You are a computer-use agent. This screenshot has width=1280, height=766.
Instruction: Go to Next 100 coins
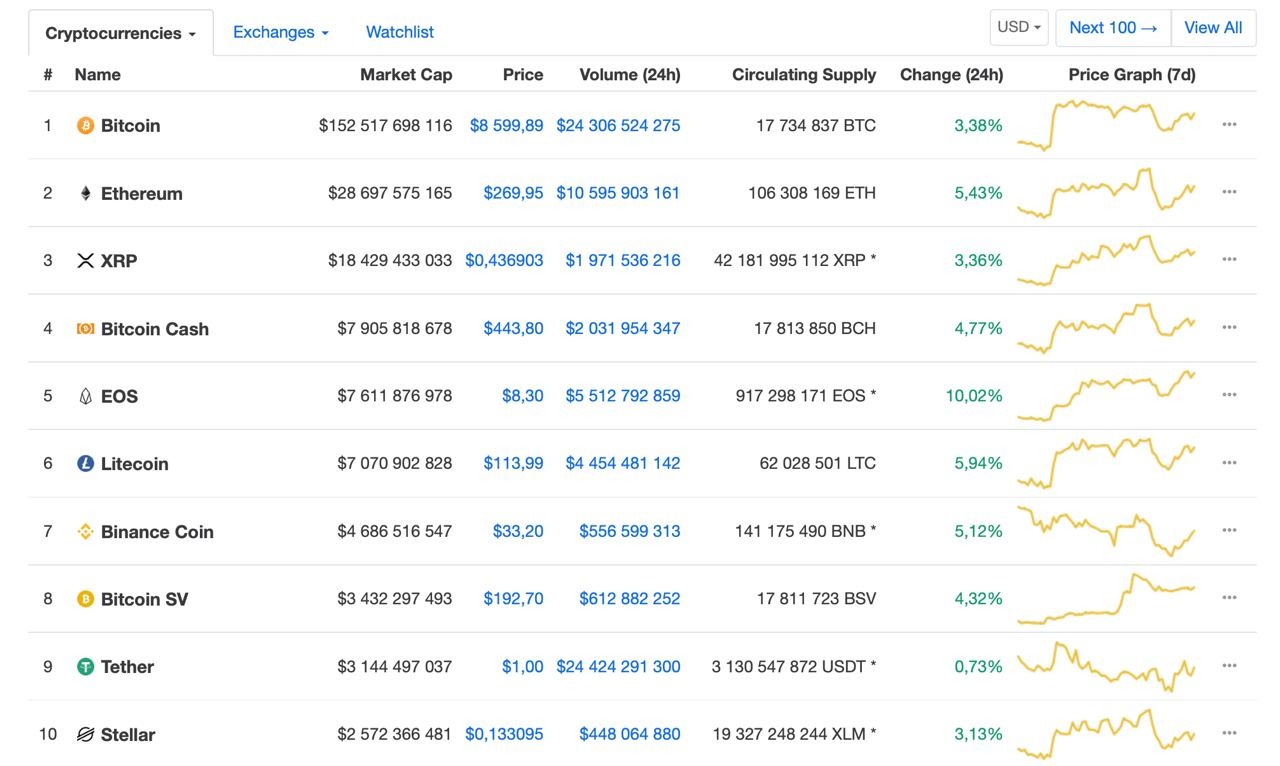click(1113, 28)
